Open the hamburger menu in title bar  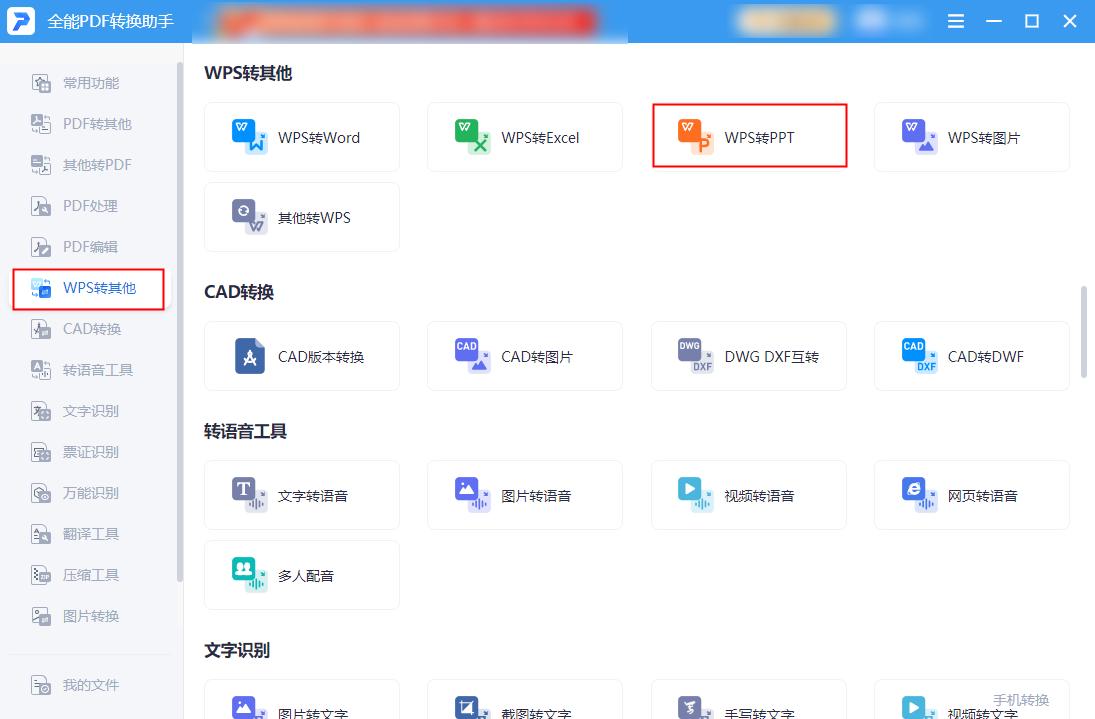[955, 20]
